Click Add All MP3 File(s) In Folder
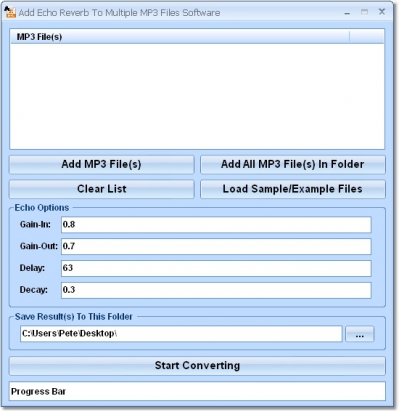Image resolution: width=400 pixels, height=412 pixels. [x=293, y=164]
